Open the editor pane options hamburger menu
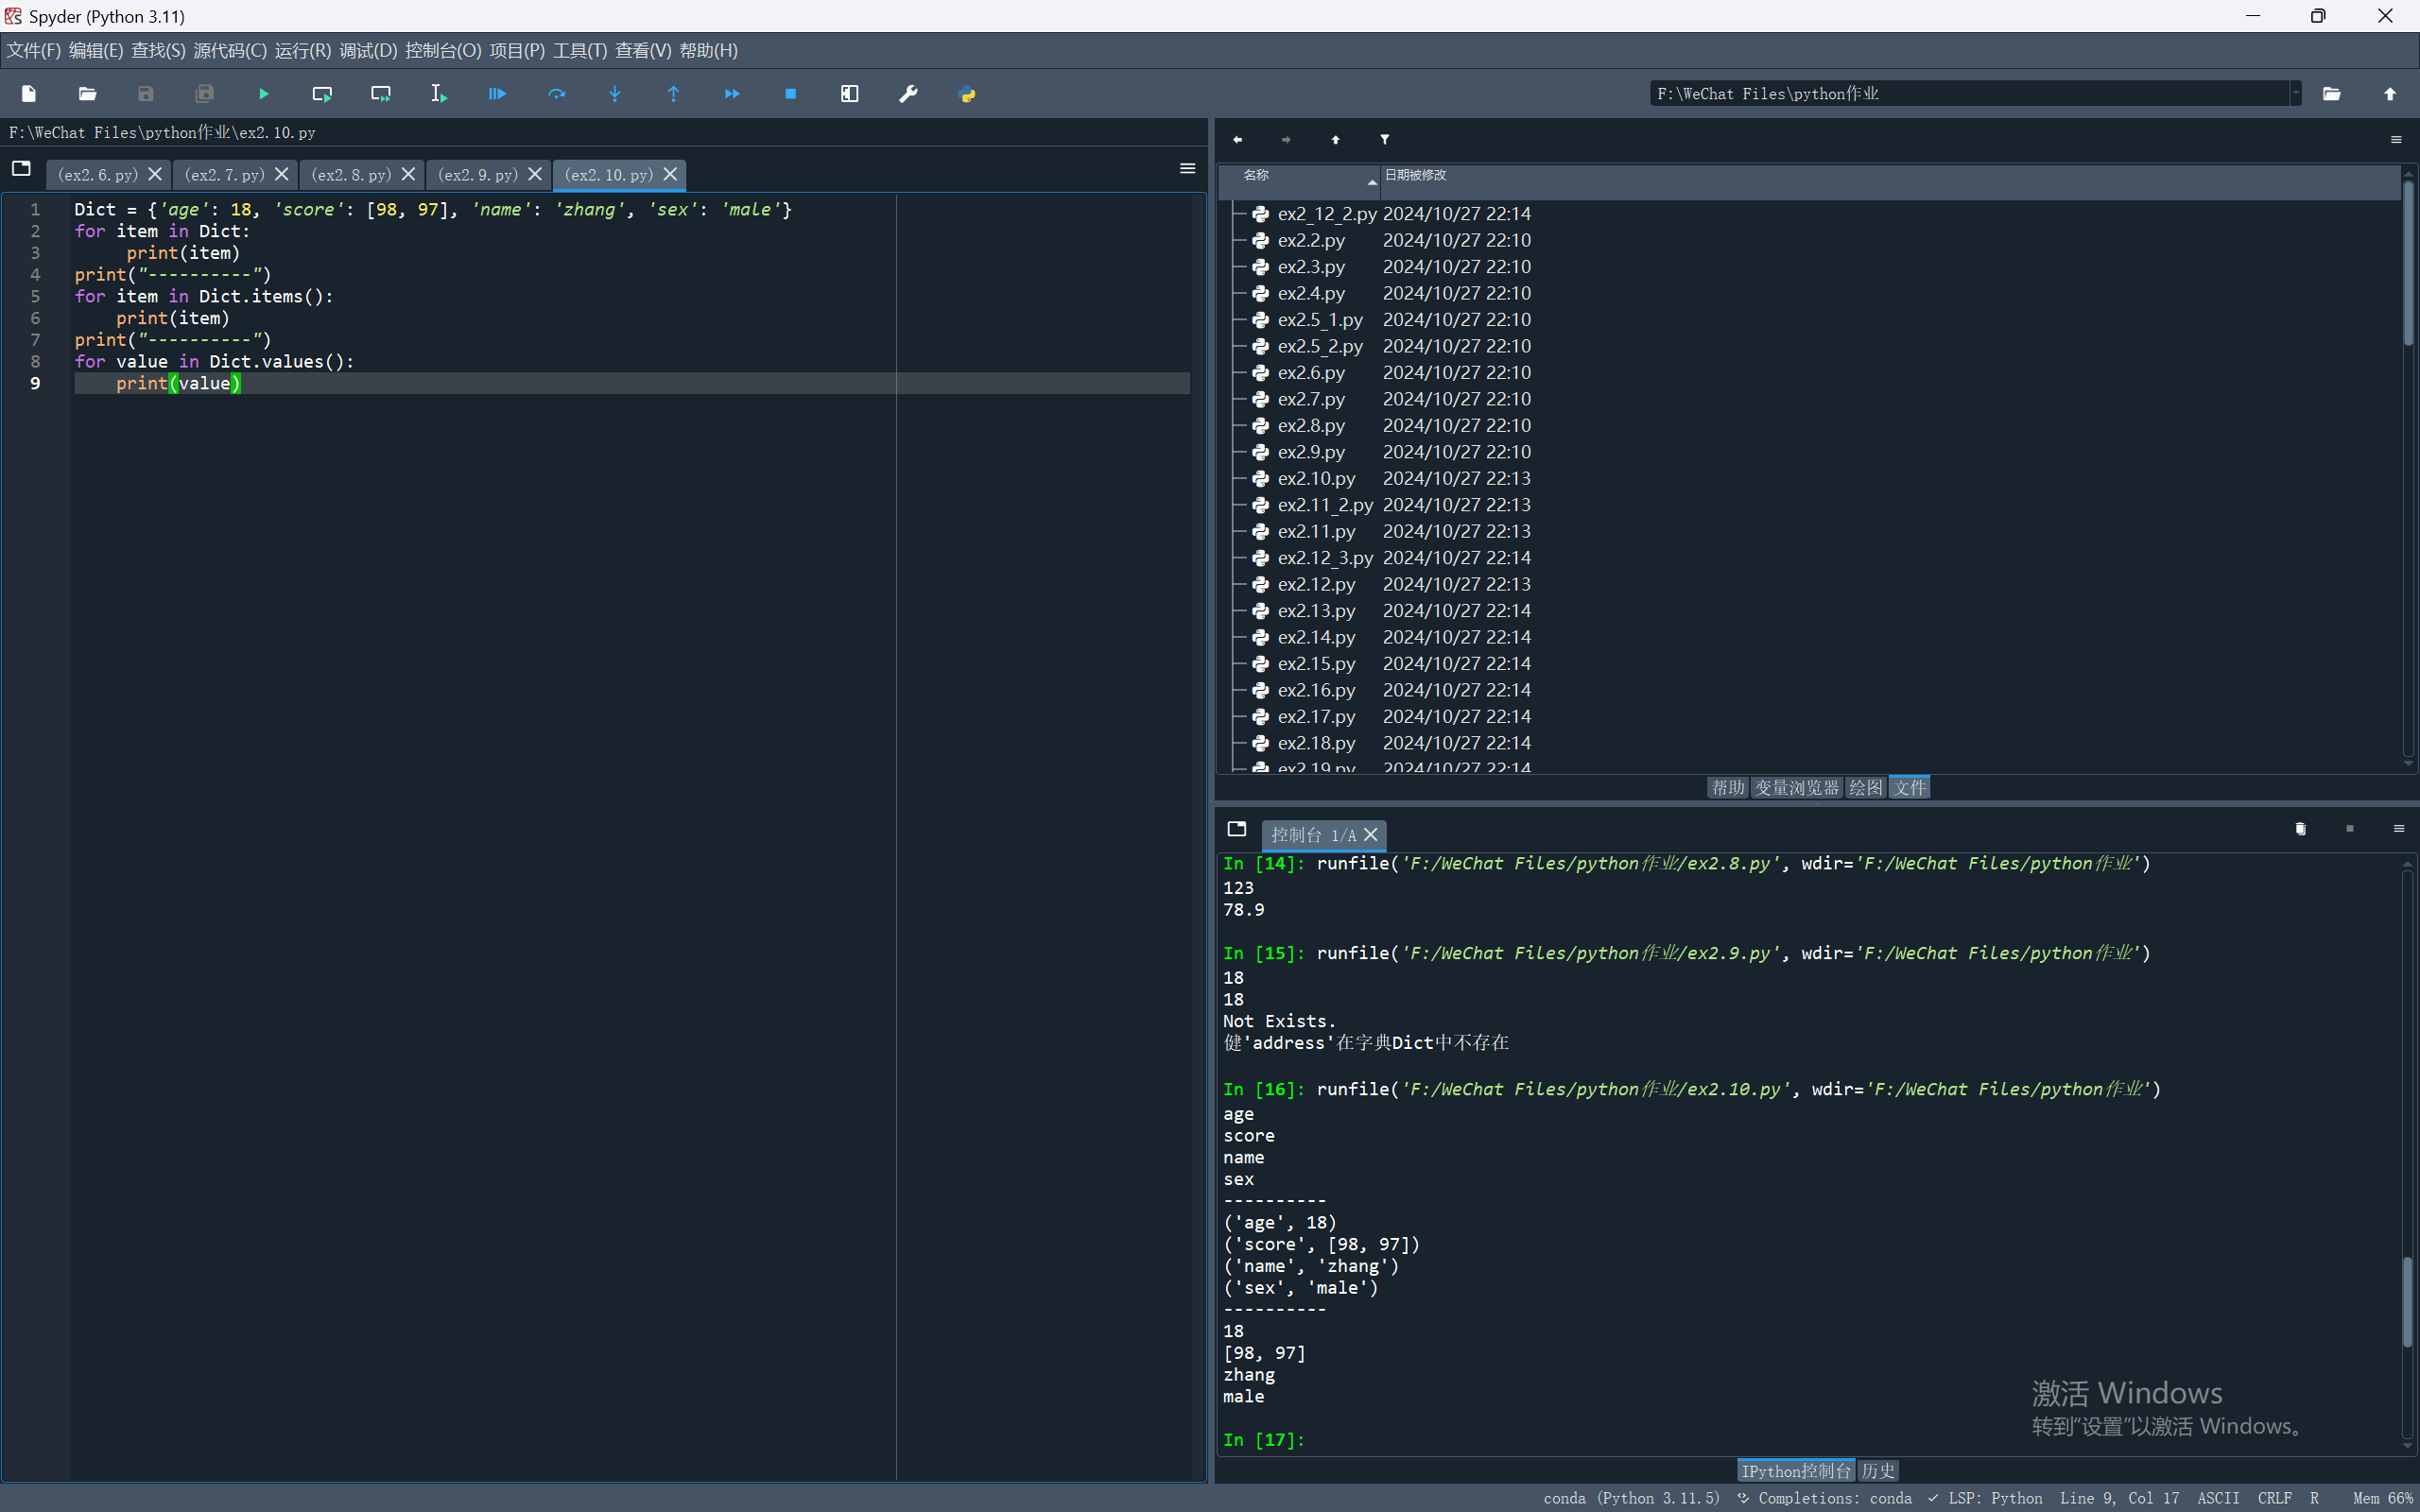This screenshot has width=2420, height=1512. click(x=1187, y=169)
